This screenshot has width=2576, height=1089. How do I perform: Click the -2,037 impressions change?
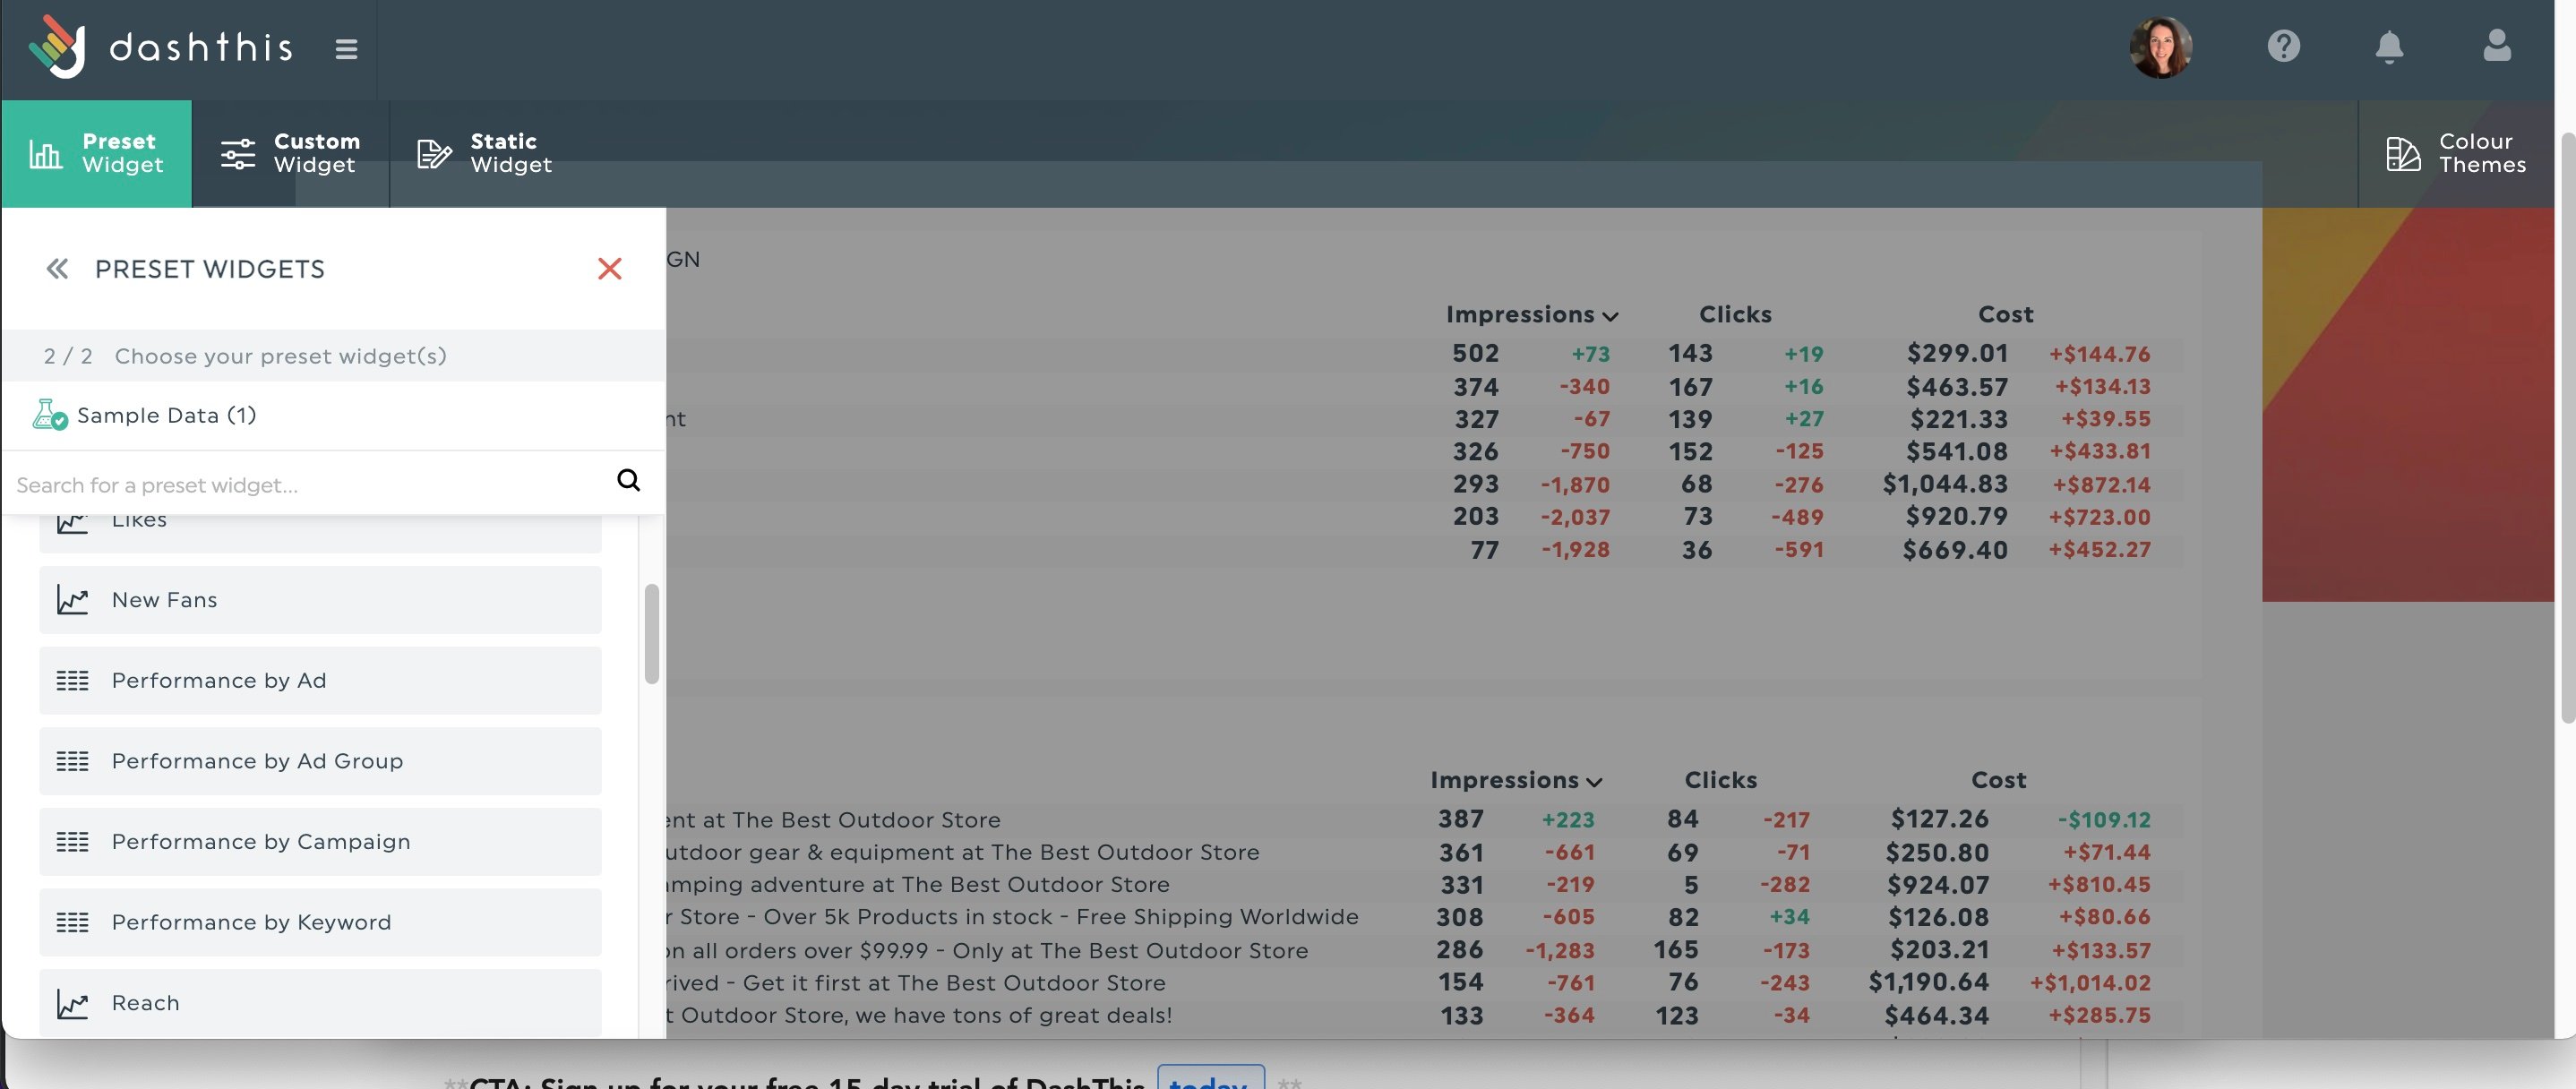pyautogui.click(x=1575, y=517)
